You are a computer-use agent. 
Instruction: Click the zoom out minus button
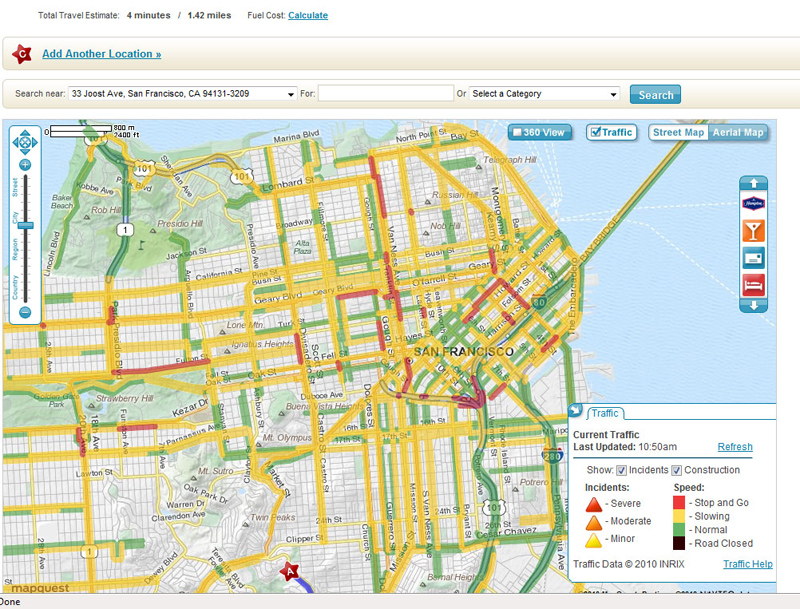(x=25, y=312)
